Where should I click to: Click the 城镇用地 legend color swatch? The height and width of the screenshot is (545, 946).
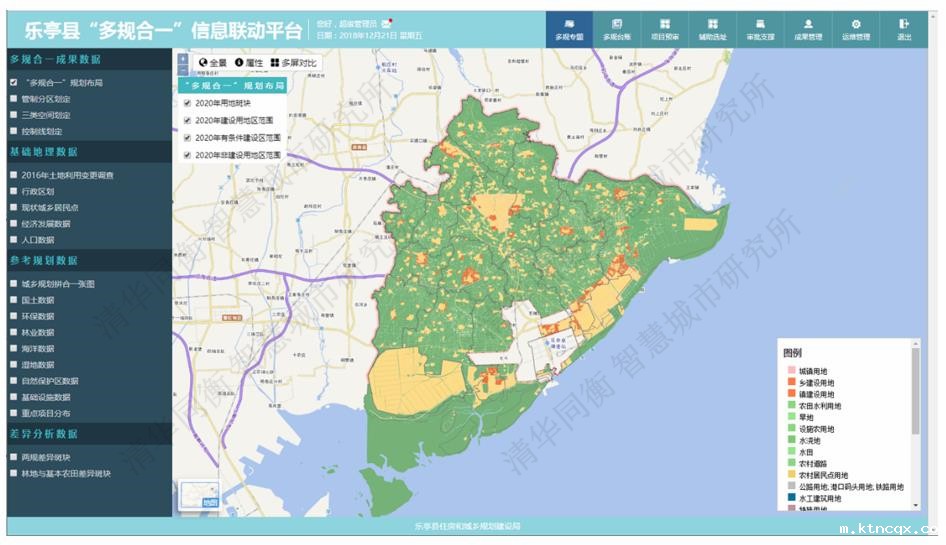pos(790,372)
